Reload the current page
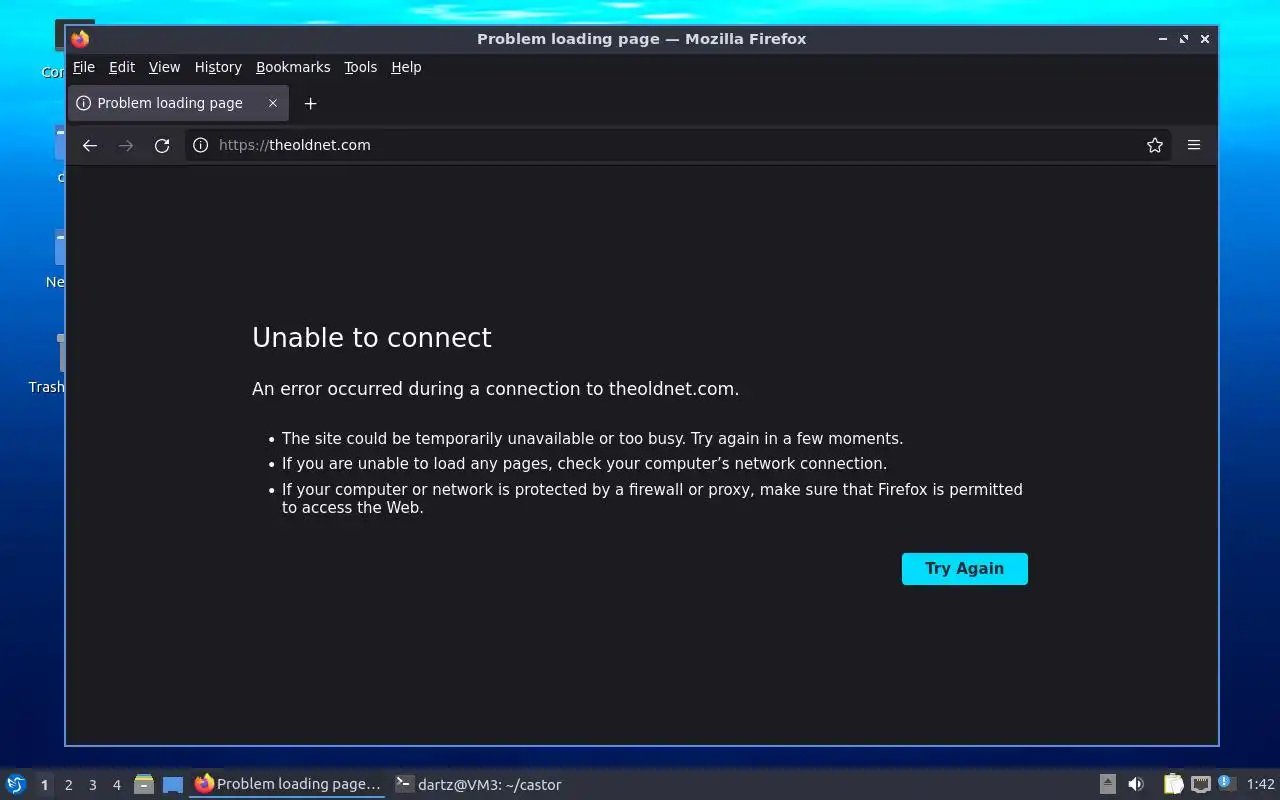The image size is (1280, 800). [162, 145]
